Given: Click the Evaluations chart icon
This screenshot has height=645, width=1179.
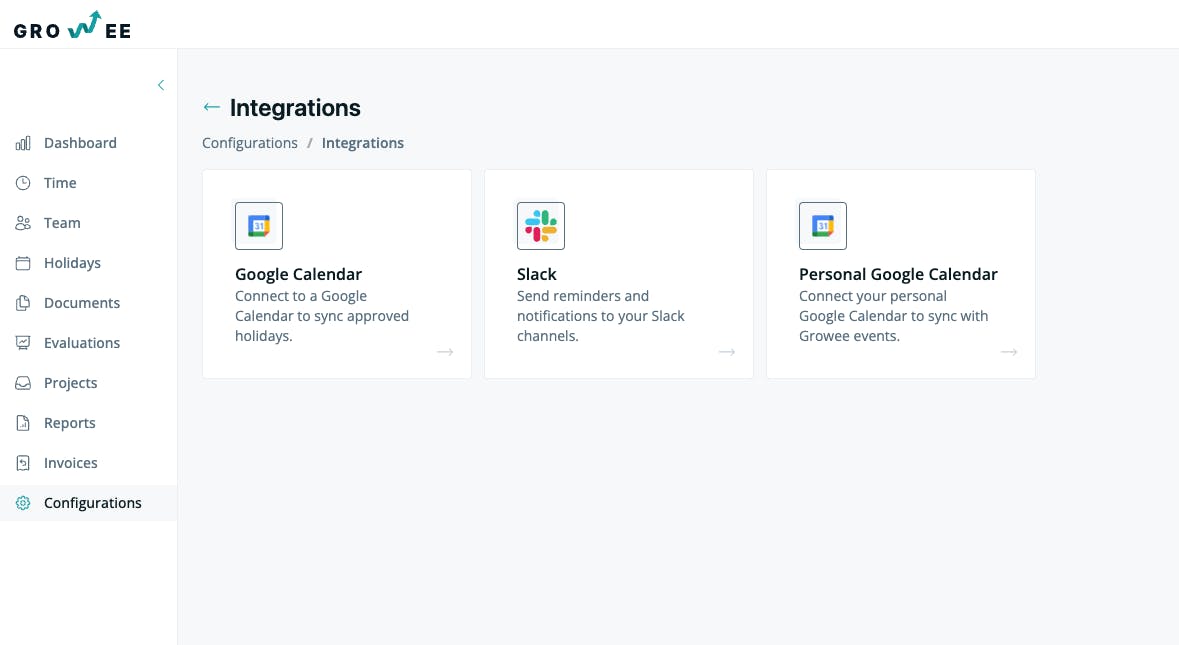Looking at the screenshot, I should pos(23,343).
